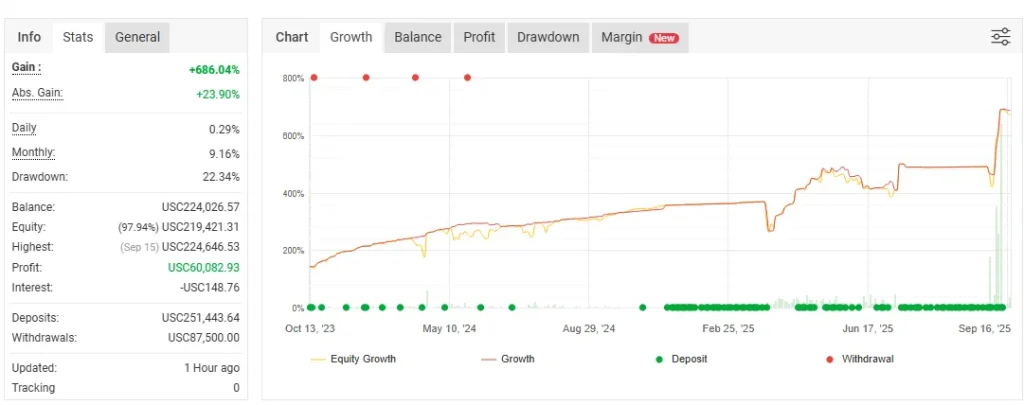The width and height of the screenshot is (1024, 405).
Task: View the Drawdown chart tab
Action: (x=548, y=37)
